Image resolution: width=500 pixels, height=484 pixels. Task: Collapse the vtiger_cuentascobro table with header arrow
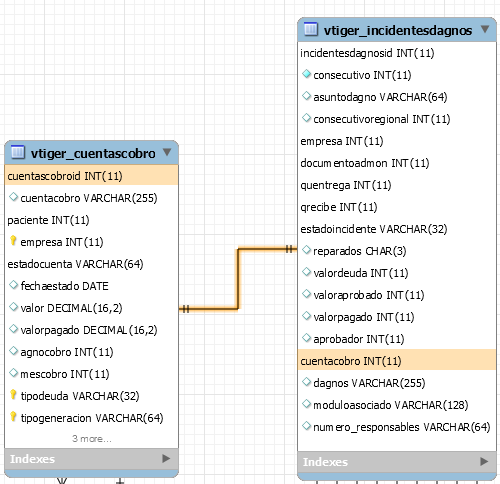[x=167, y=152]
